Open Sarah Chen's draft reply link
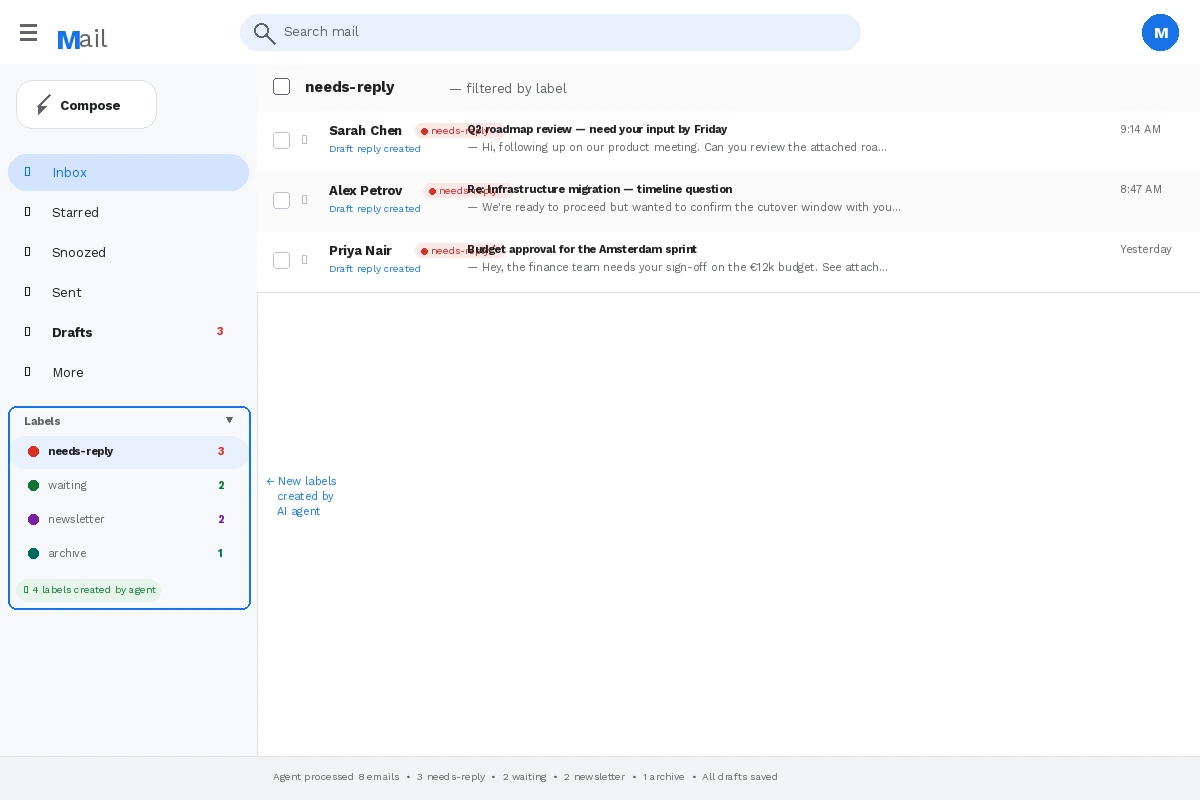The height and width of the screenshot is (800, 1200). click(x=374, y=148)
